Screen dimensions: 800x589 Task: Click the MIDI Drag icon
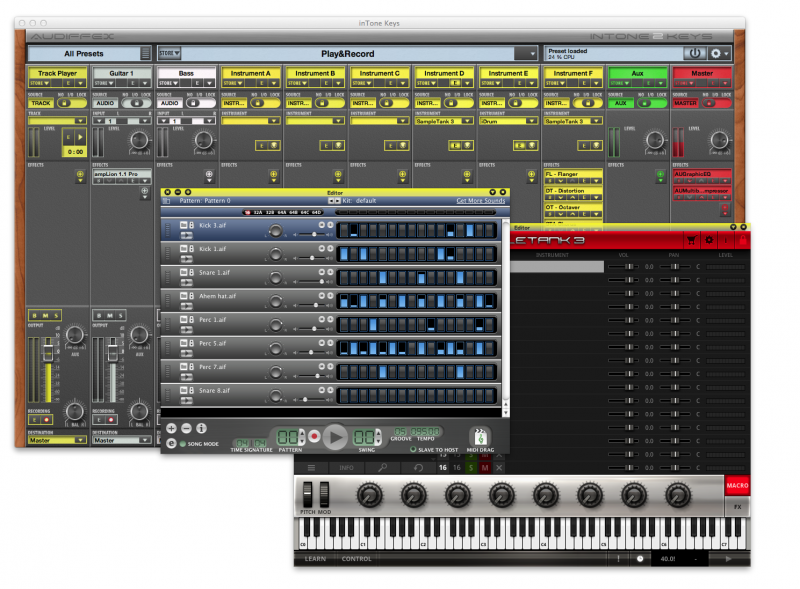[x=480, y=436]
